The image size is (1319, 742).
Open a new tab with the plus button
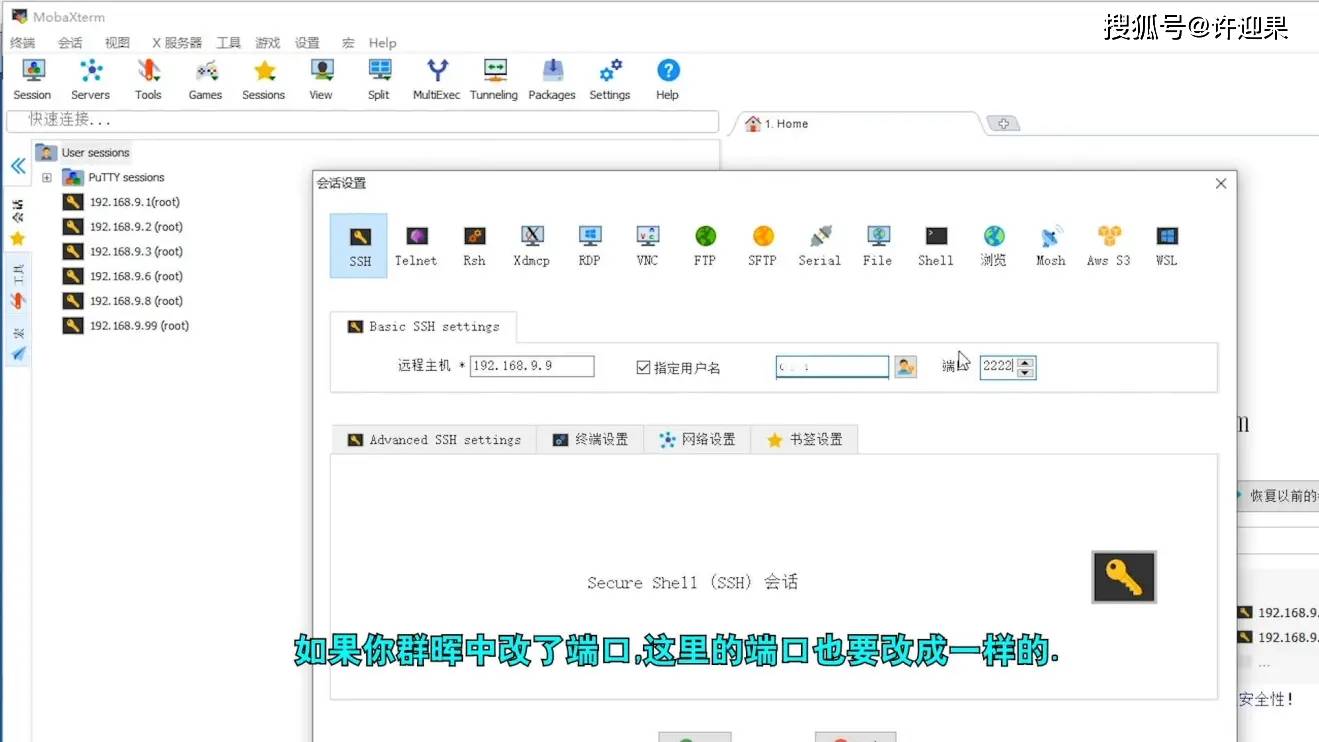[x=1003, y=124]
